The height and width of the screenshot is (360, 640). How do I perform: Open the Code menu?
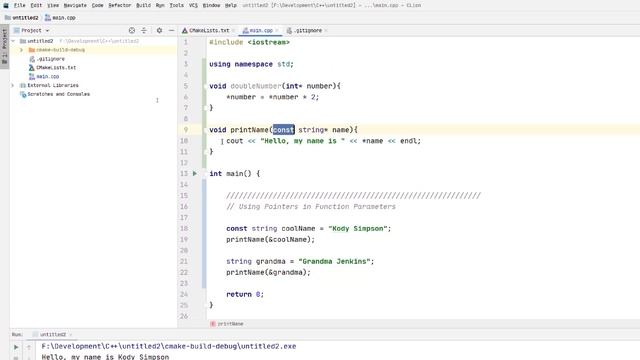(97, 5)
